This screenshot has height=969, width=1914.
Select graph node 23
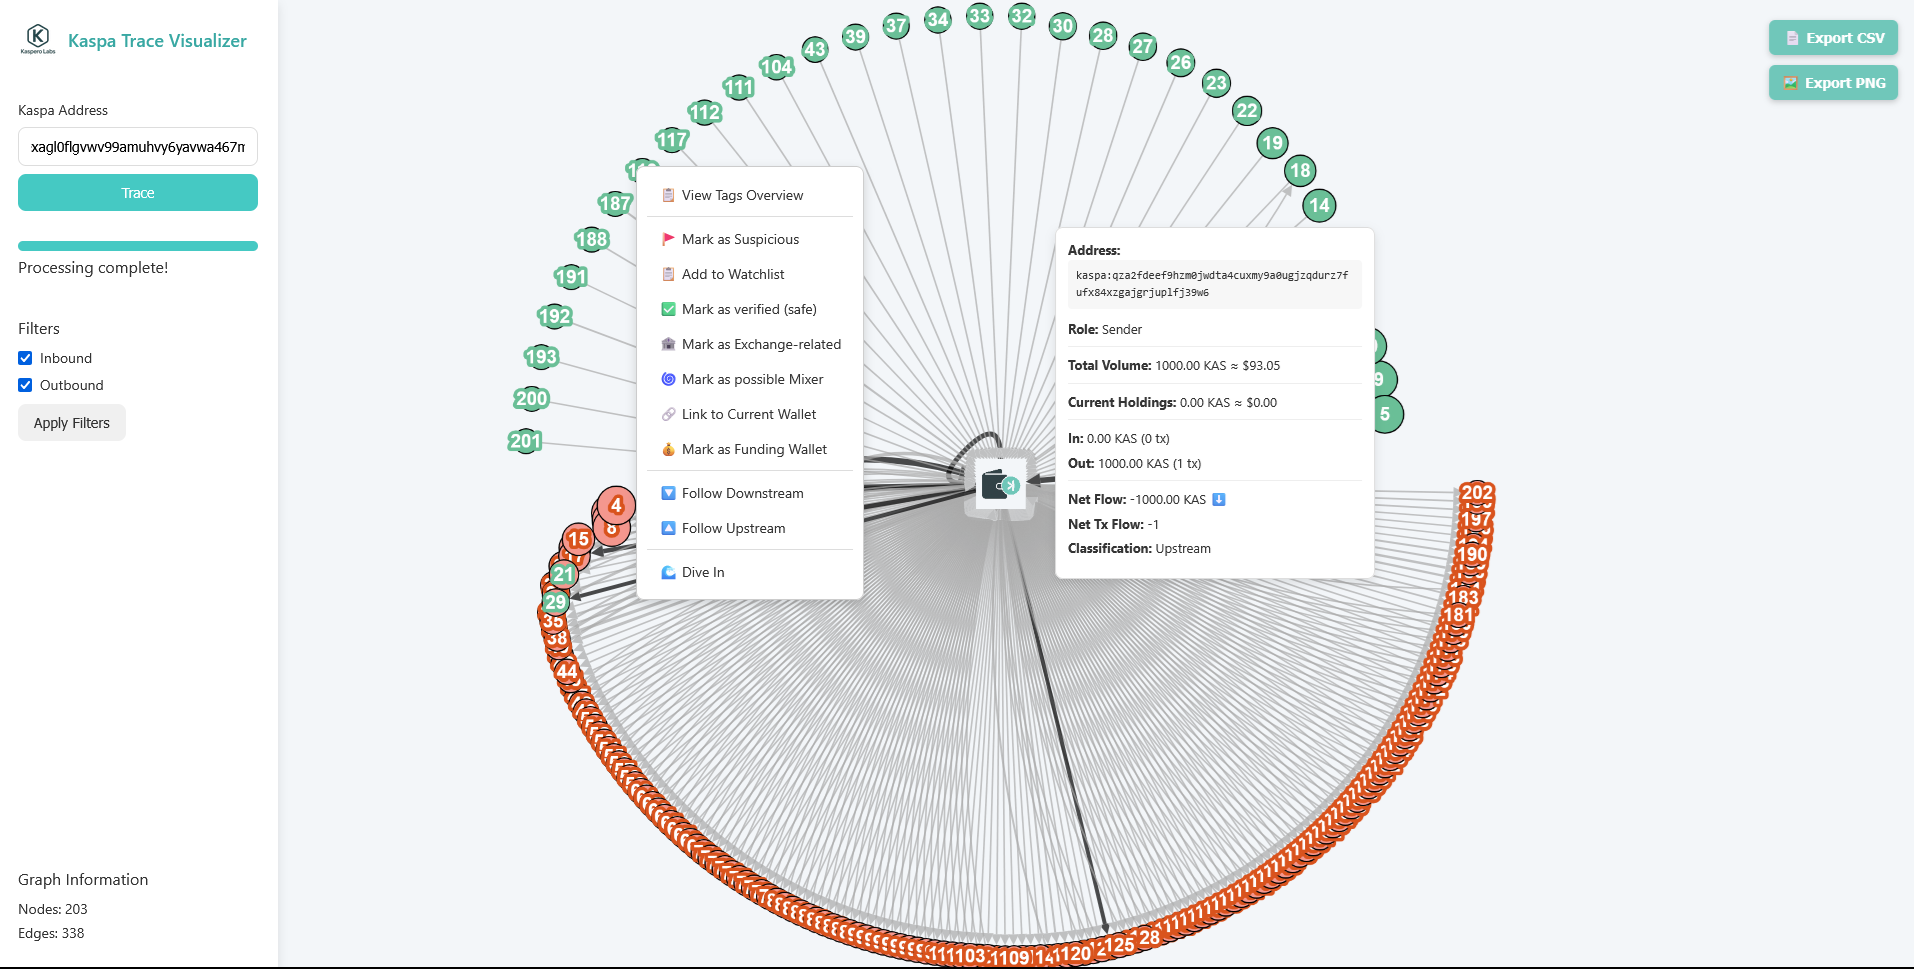point(1216,83)
